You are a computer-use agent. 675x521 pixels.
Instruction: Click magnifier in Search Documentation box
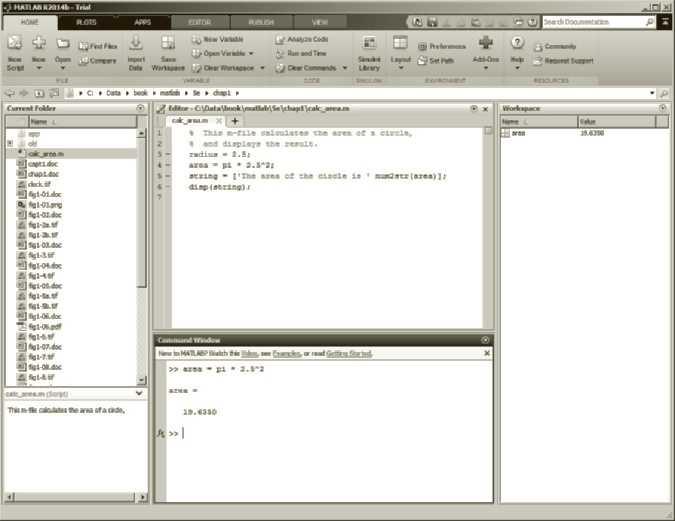(x=650, y=22)
